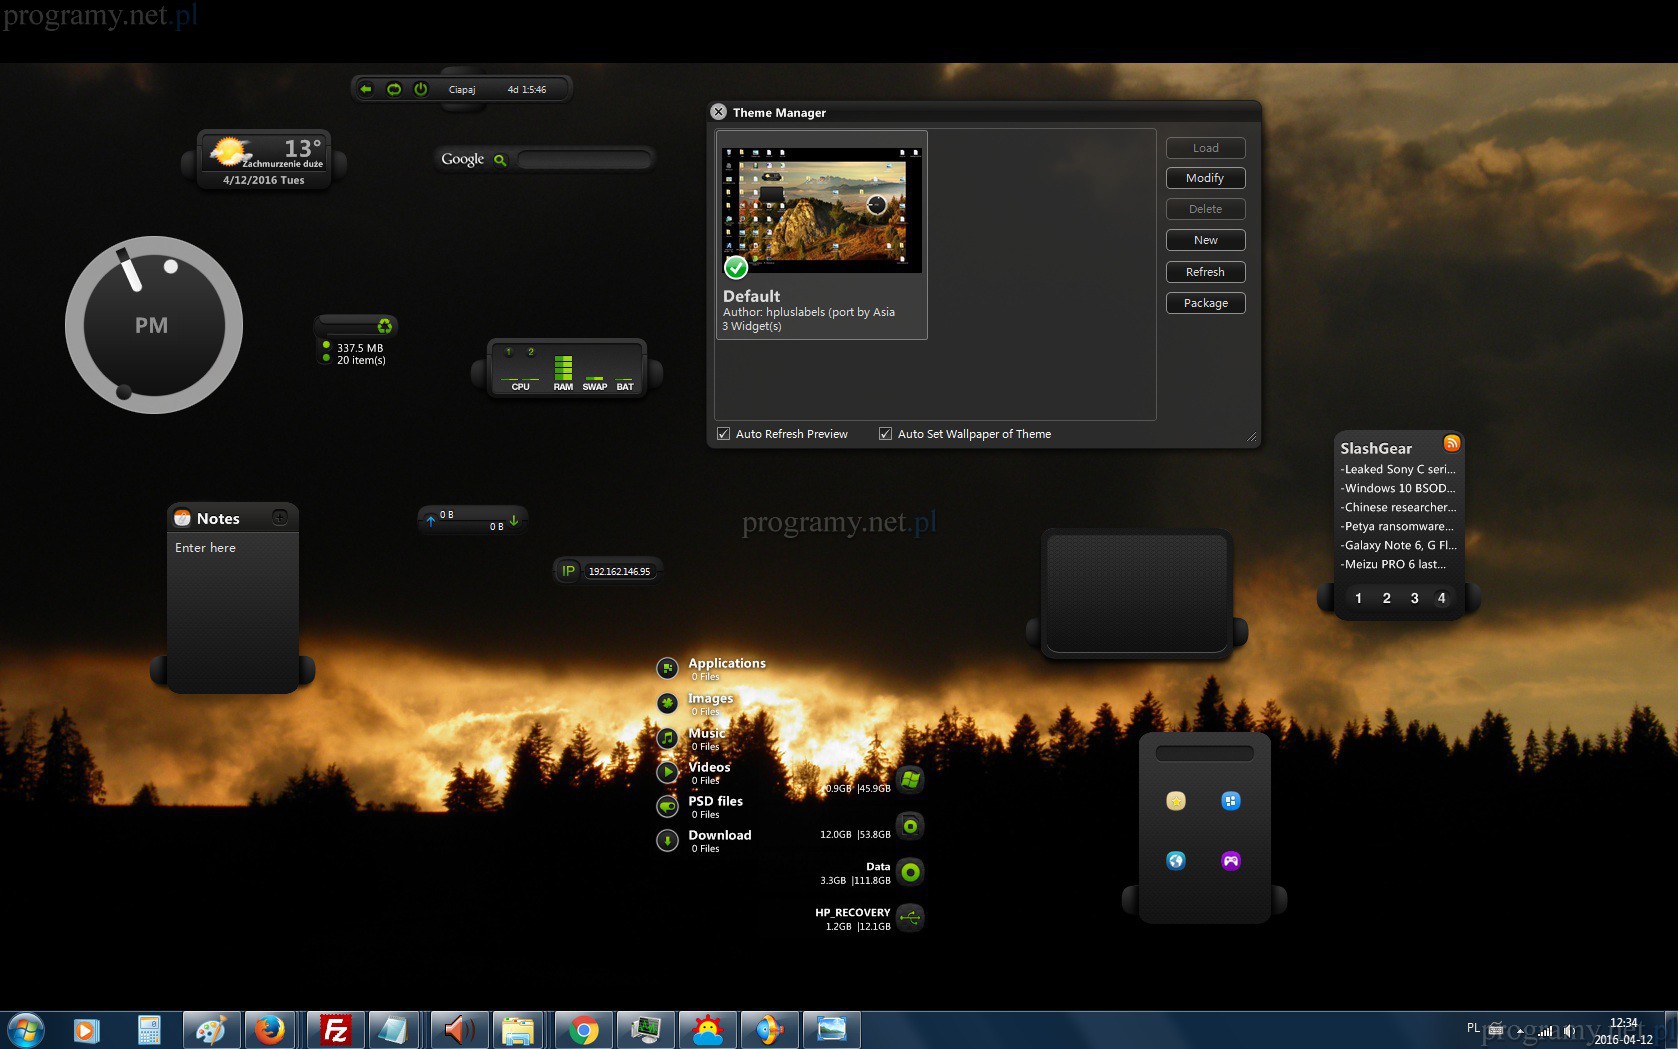Screen dimensions: 1678x1049
Task: Open the Windows 10 BSOD news headline
Action: [x=1399, y=488]
